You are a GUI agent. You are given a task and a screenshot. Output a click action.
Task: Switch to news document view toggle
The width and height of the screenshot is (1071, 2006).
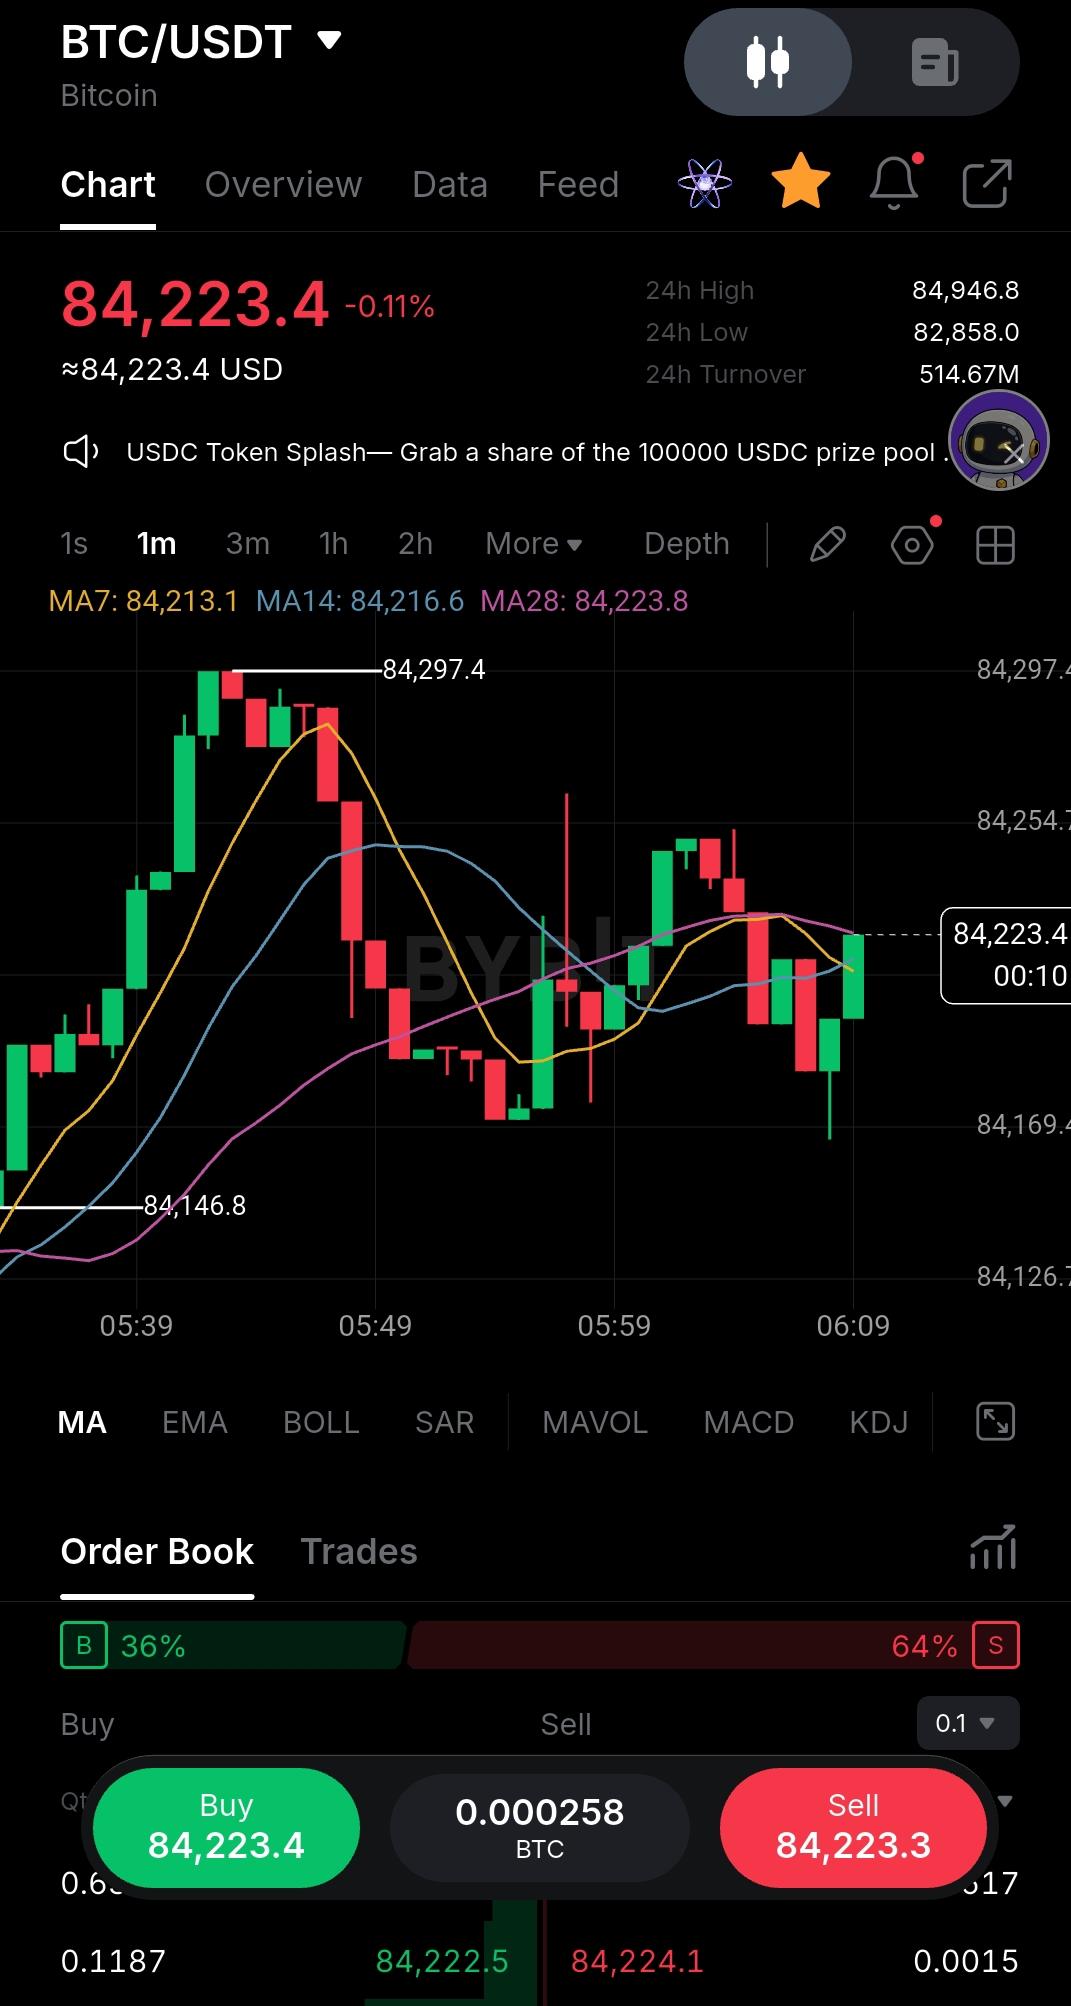935,62
